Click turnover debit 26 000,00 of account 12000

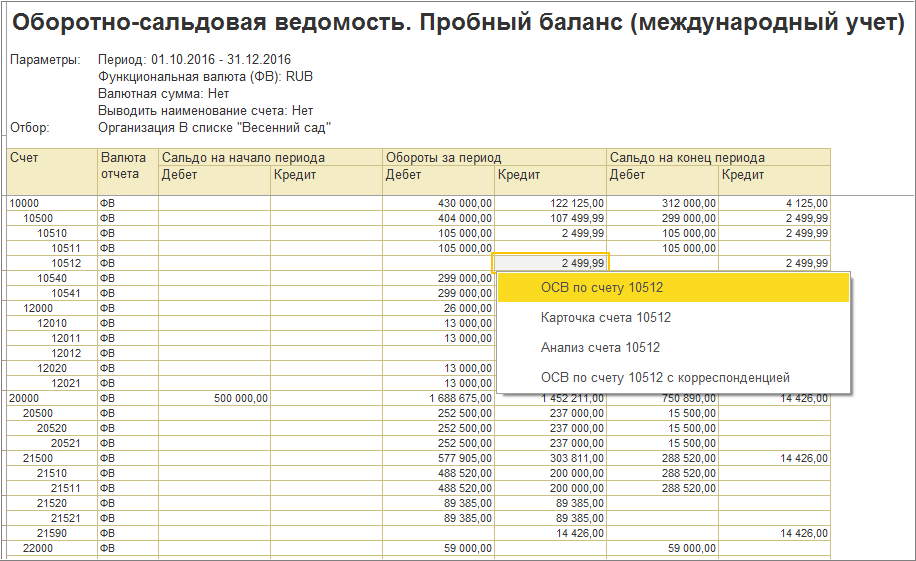coord(439,308)
